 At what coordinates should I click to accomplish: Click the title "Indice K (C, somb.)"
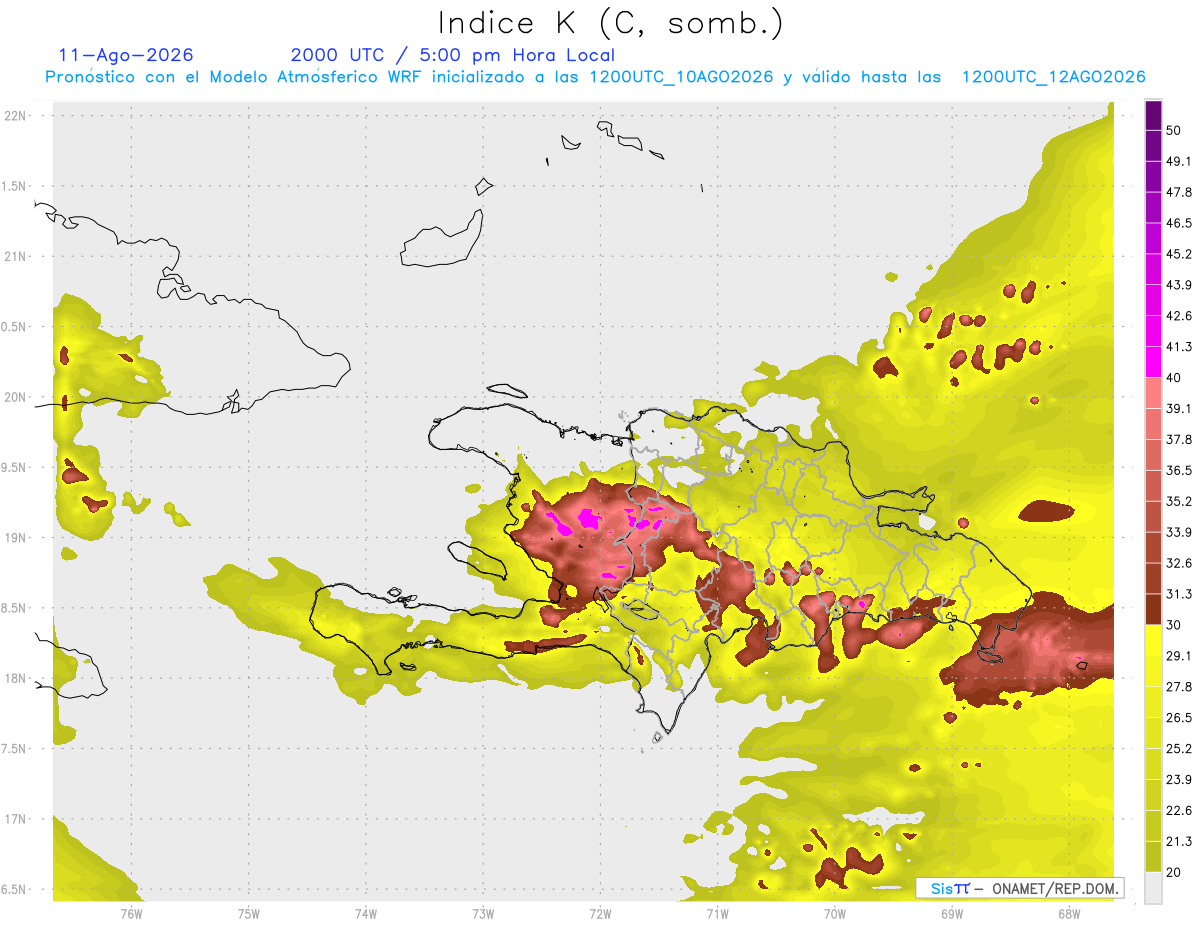click(610, 23)
